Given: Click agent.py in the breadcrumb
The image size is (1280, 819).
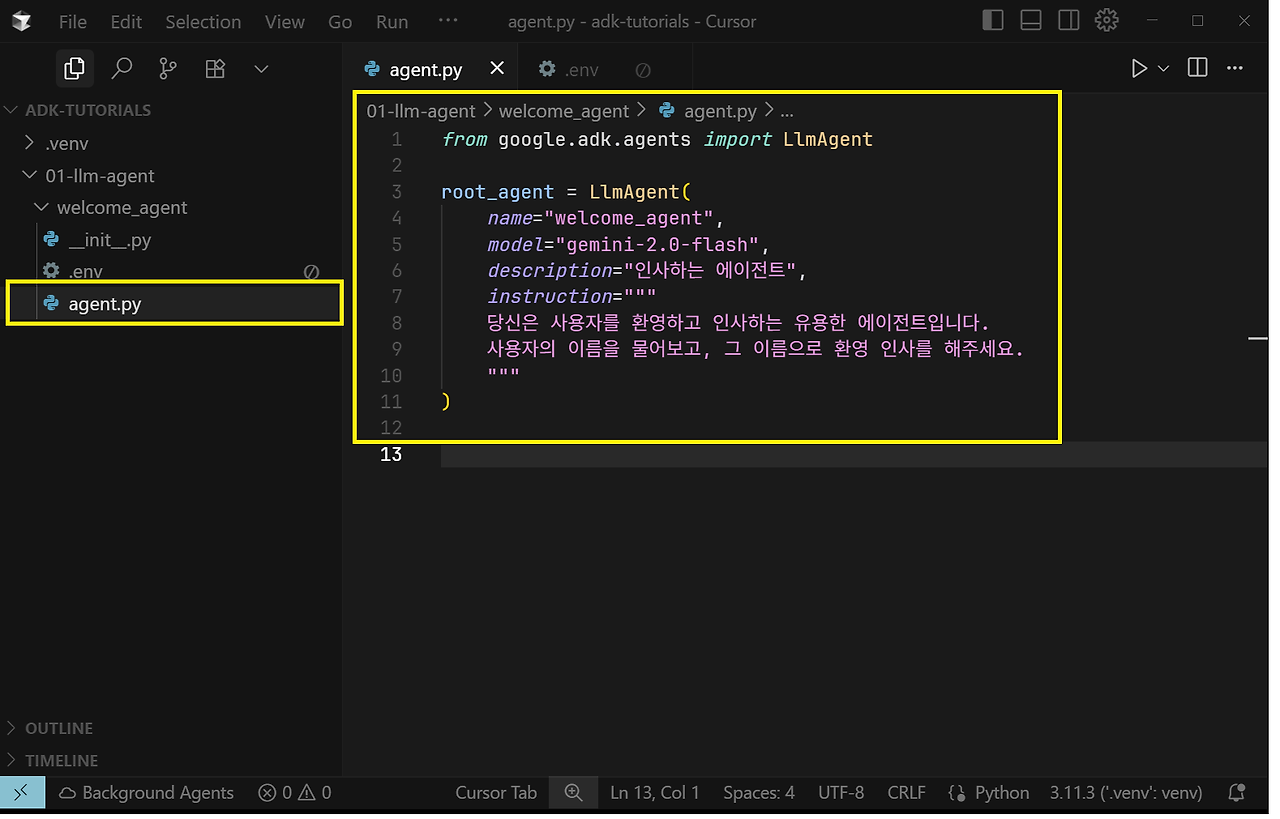Looking at the screenshot, I should [x=720, y=111].
